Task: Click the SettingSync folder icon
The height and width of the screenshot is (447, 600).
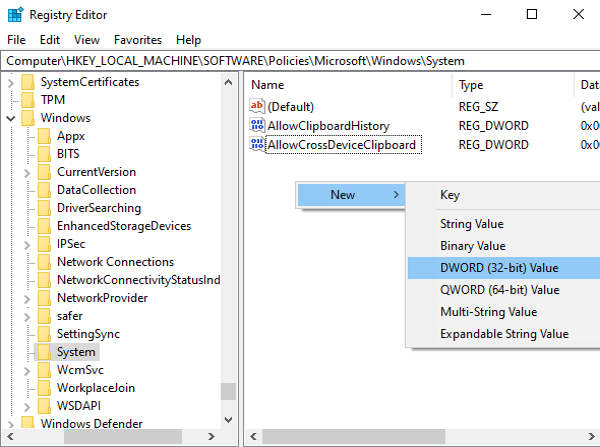Action: pos(44,333)
